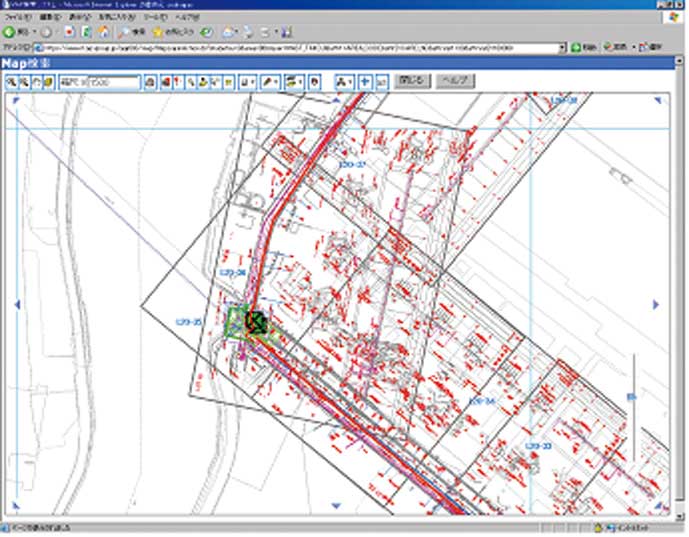The height and width of the screenshot is (537, 689).
Task: Click the browser Stop icon
Action: 67,32
